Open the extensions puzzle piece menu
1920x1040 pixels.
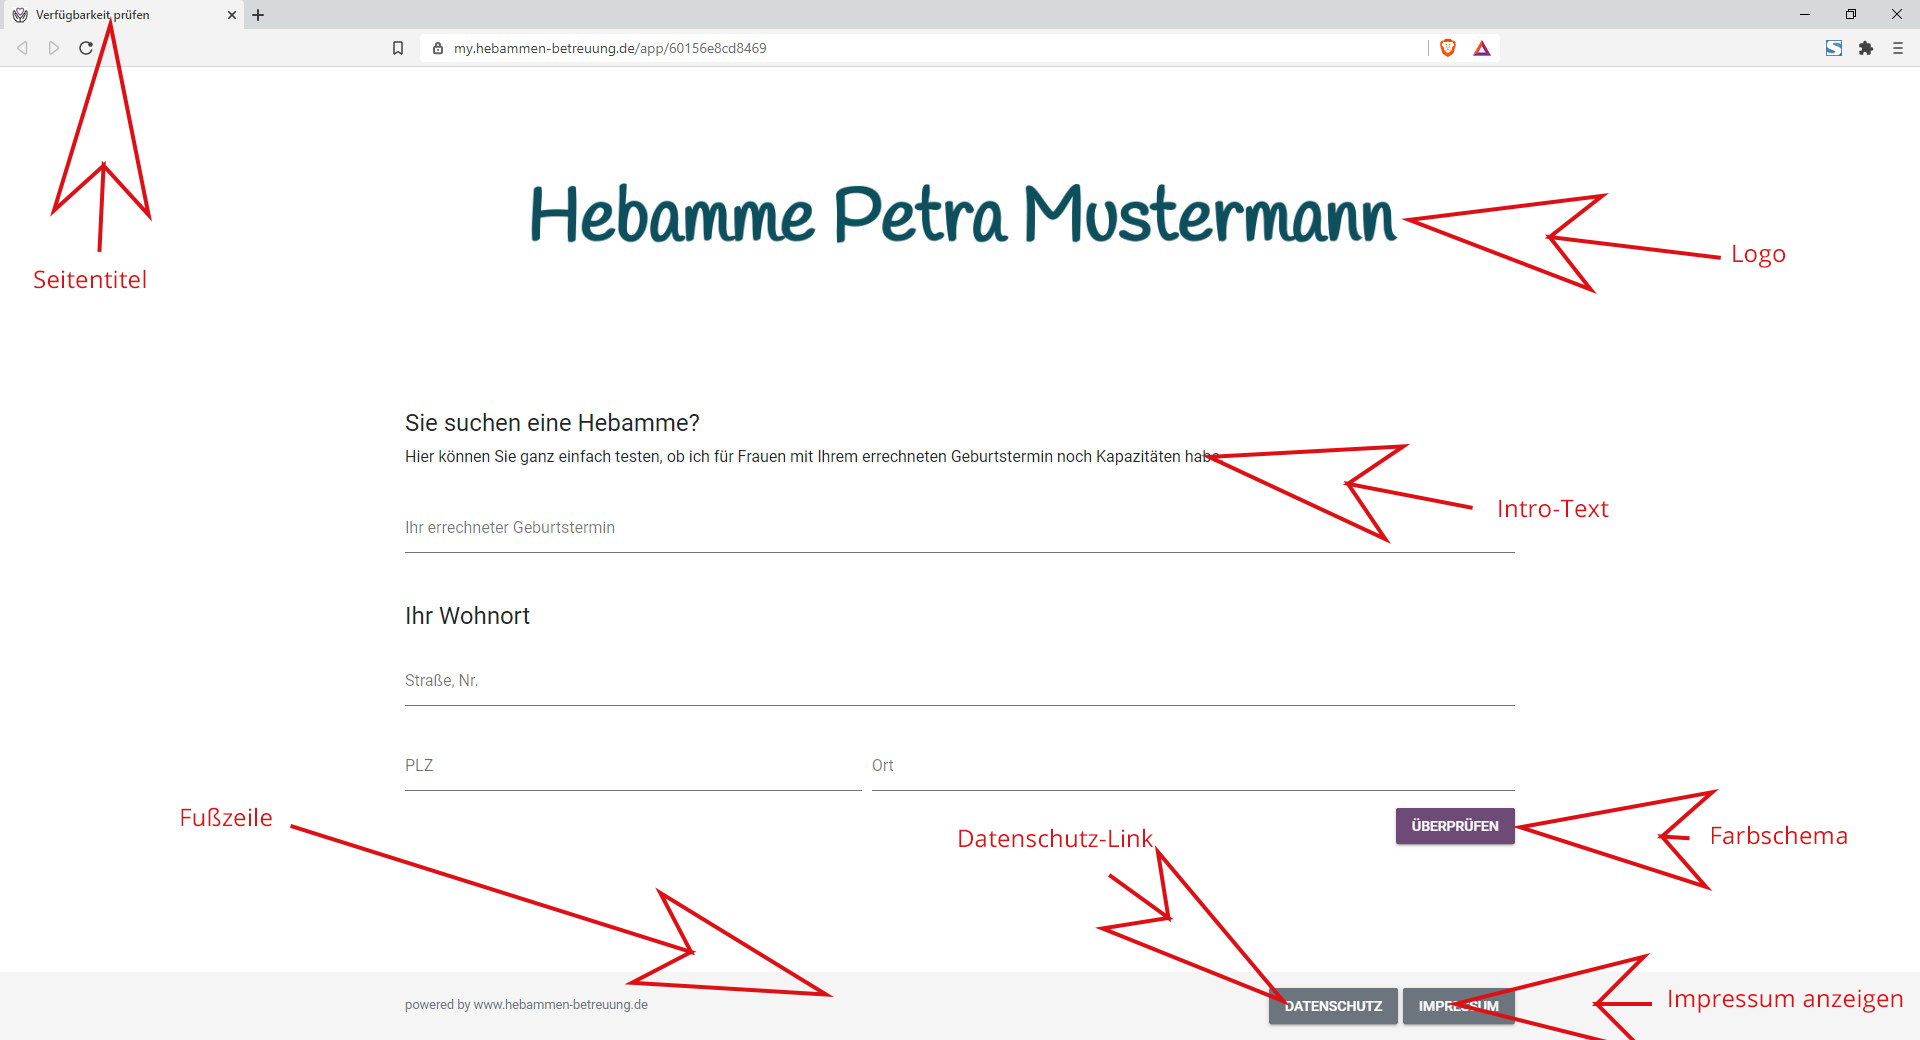point(1866,48)
